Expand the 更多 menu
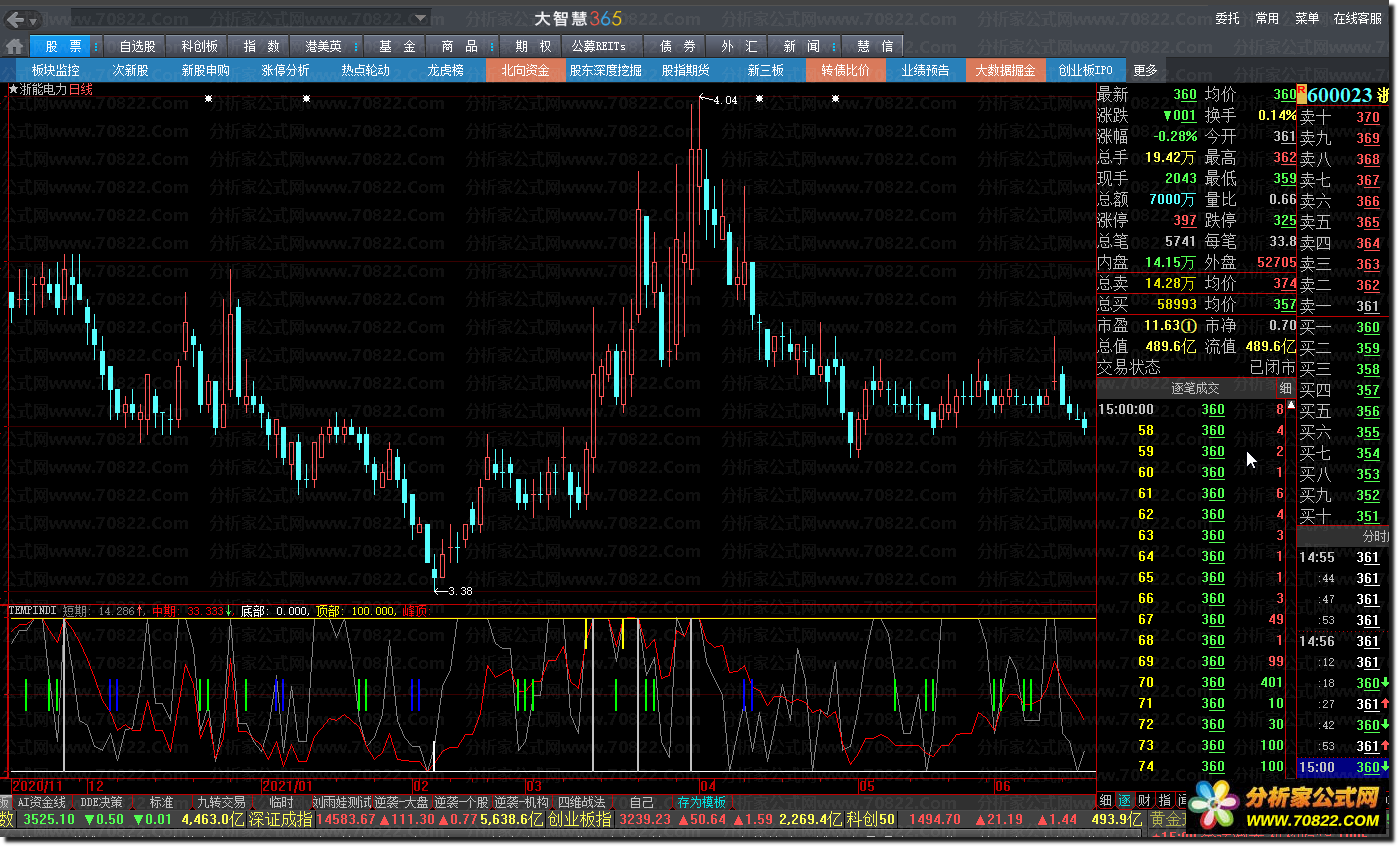1399x846 pixels. click(x=1145, y=70)
